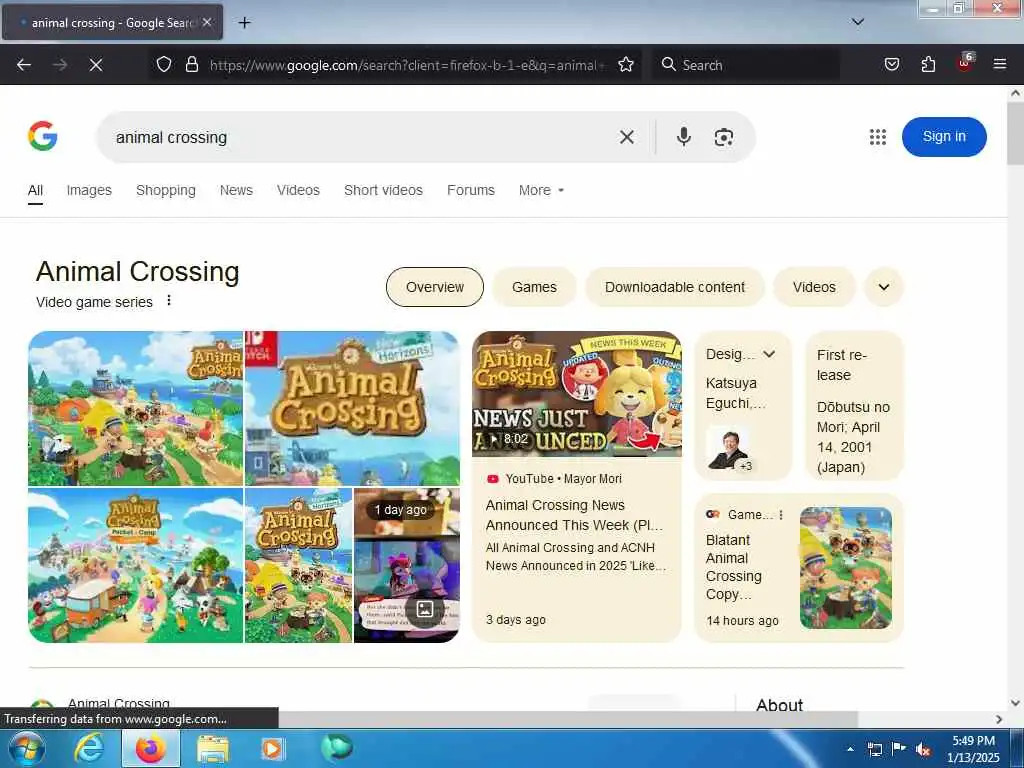The width and height of the screenshot is (1024, 768).
Task: Play the News Just Announced video
Action: (x=577, y=394)
